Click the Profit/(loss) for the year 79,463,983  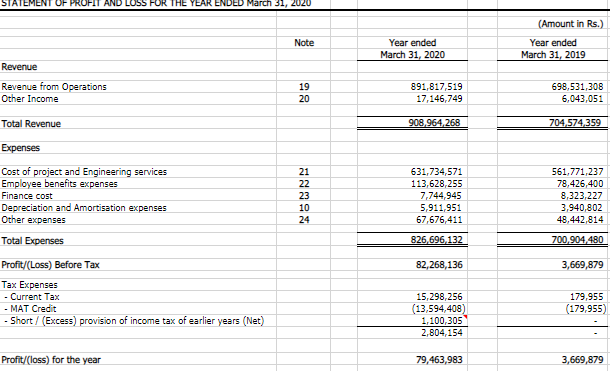pos(439,360)
